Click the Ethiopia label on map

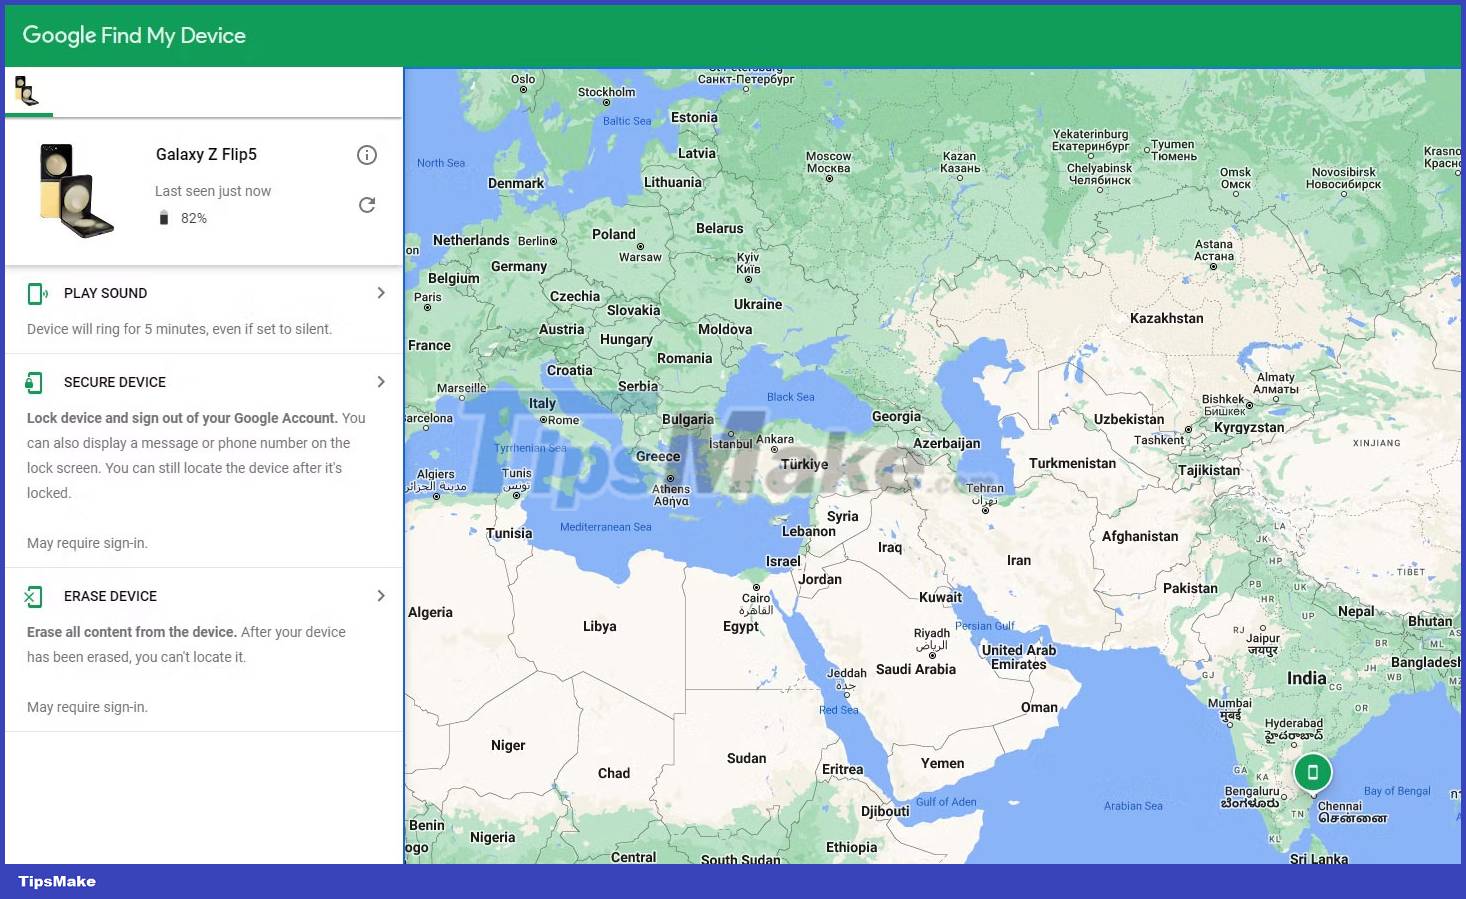[852, 847]
